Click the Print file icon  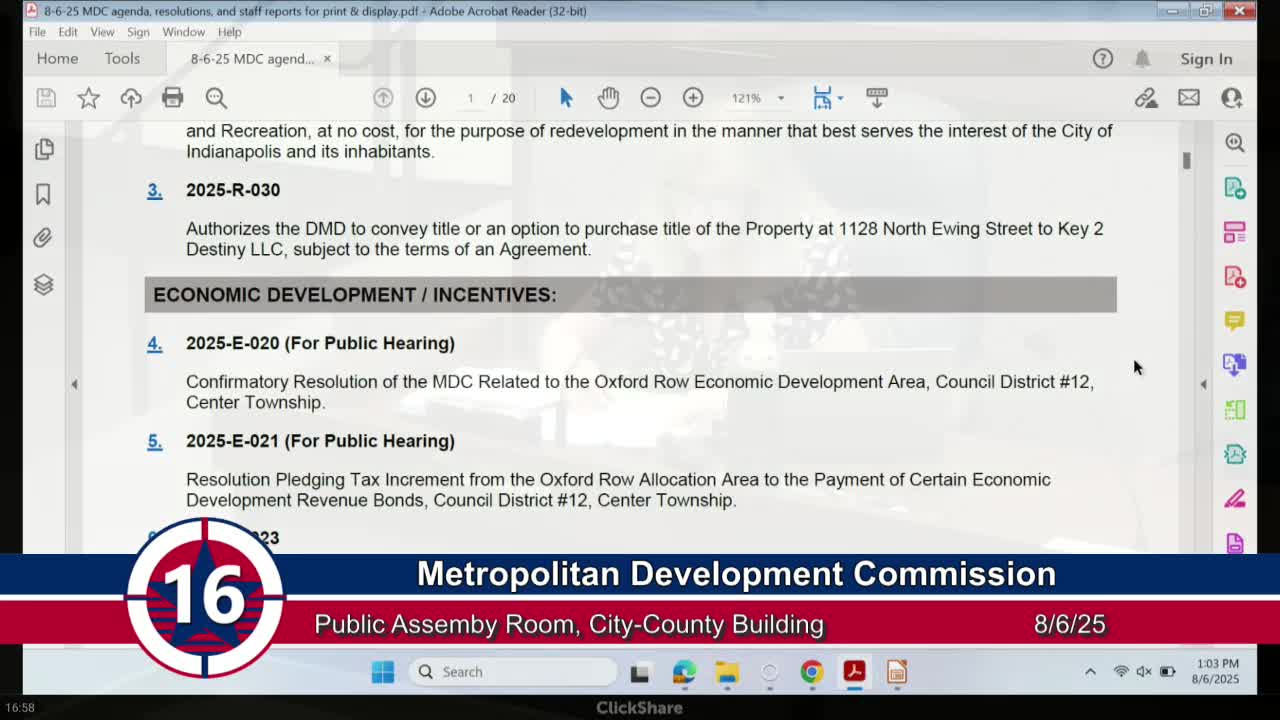(x=173, y=98)
